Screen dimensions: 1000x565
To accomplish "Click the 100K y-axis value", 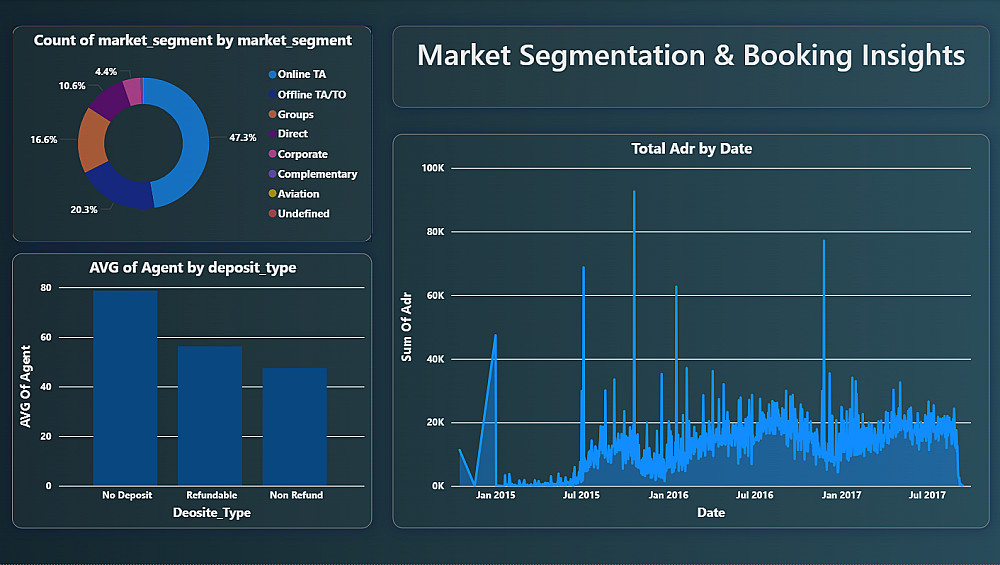I will point(433,168).
